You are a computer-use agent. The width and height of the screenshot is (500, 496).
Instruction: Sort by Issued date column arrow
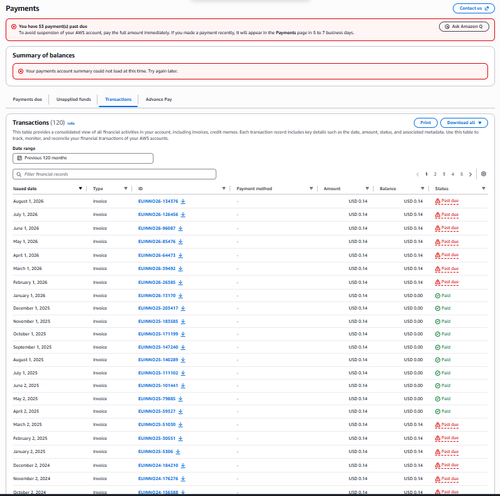pyautogui.click(x=80, y=188)
